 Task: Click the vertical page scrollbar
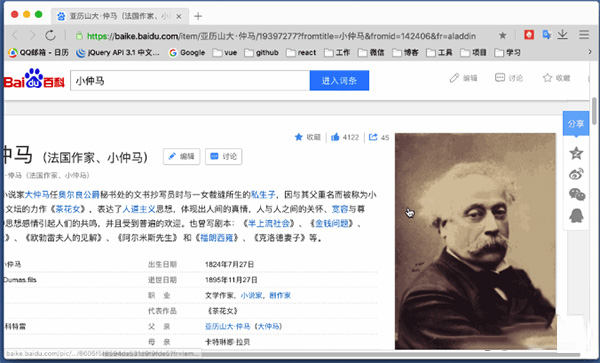pyautogui.click(x=594, y=111)
